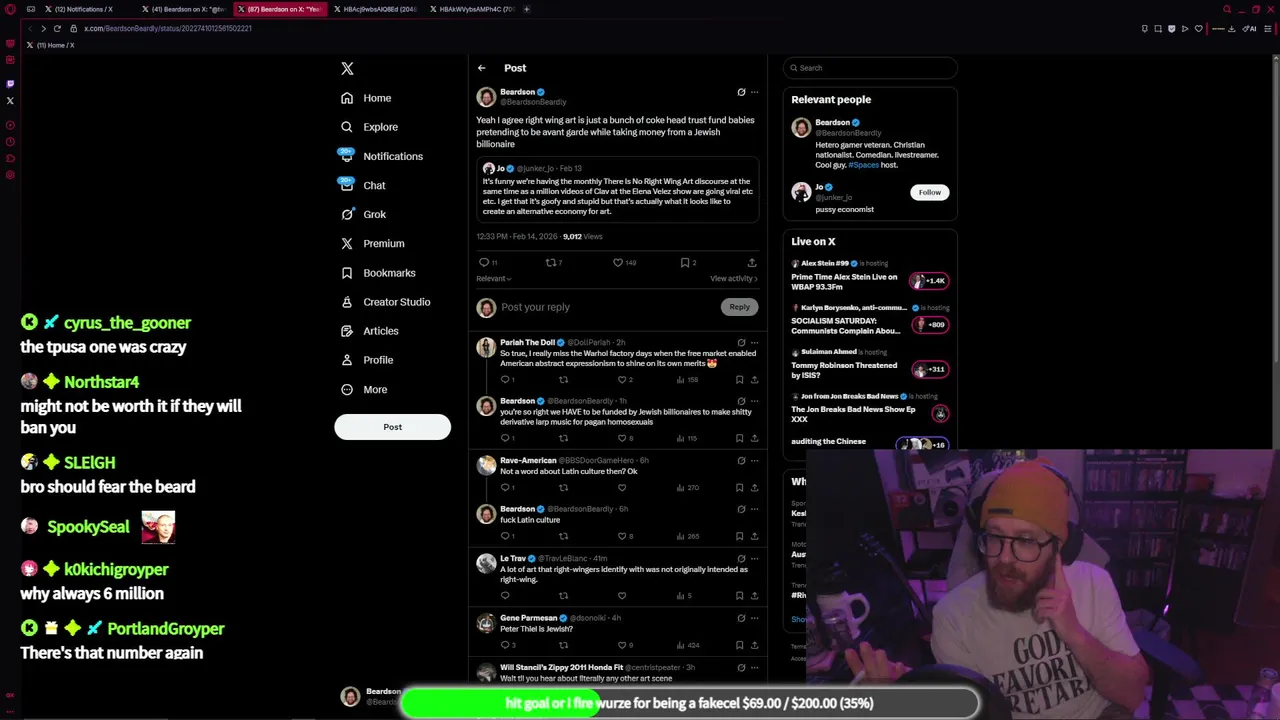Expand View activity on the post
The width and height of the screenshot is (1280, 720).
[x=734, y=279]
